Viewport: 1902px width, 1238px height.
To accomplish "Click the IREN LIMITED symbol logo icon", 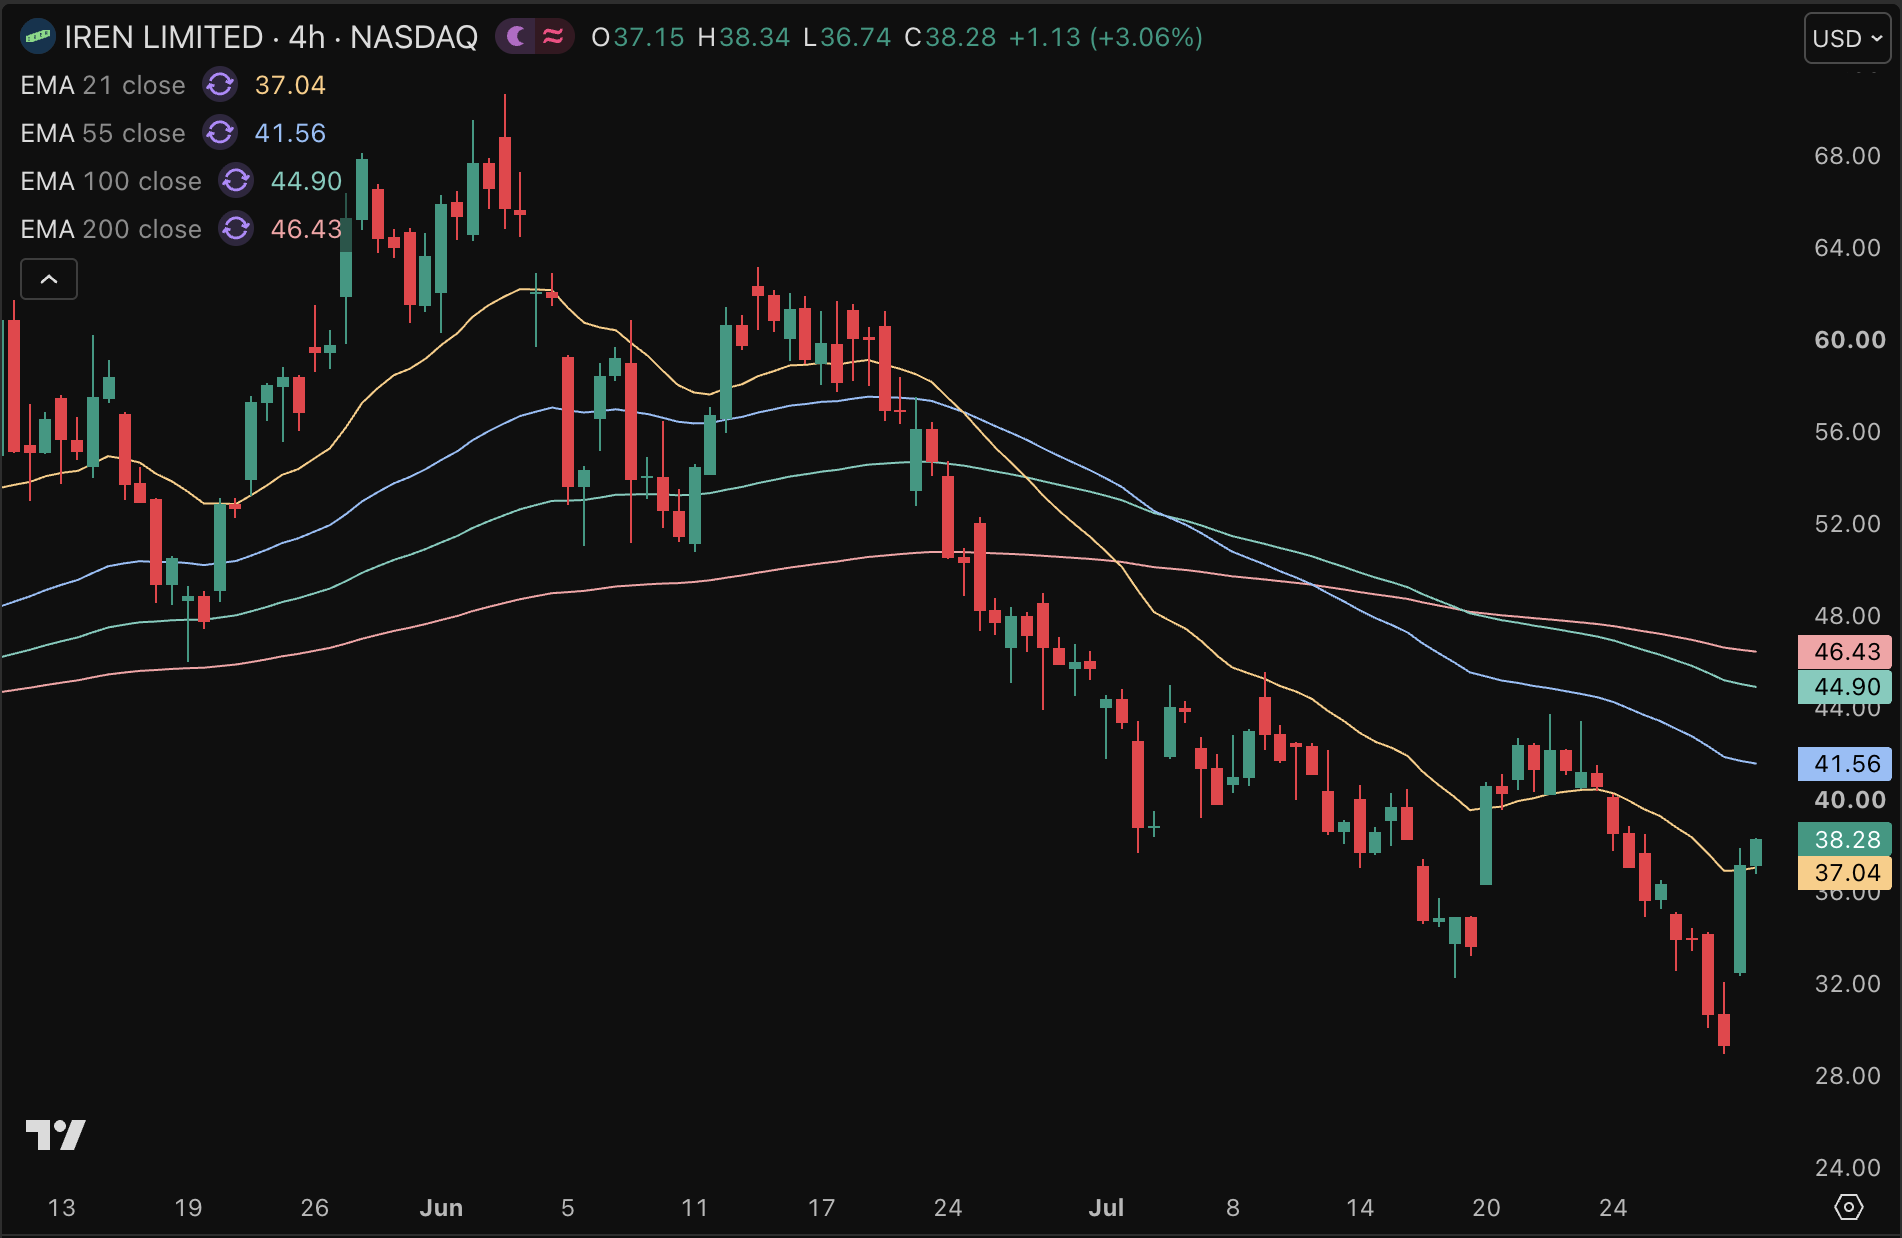I will coord(38,37).
